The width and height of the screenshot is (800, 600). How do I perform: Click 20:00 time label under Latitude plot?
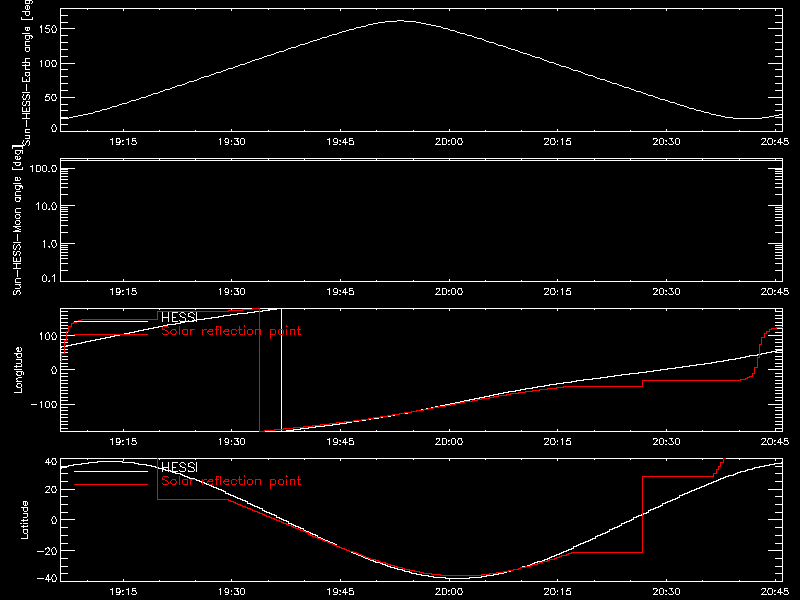449,592
